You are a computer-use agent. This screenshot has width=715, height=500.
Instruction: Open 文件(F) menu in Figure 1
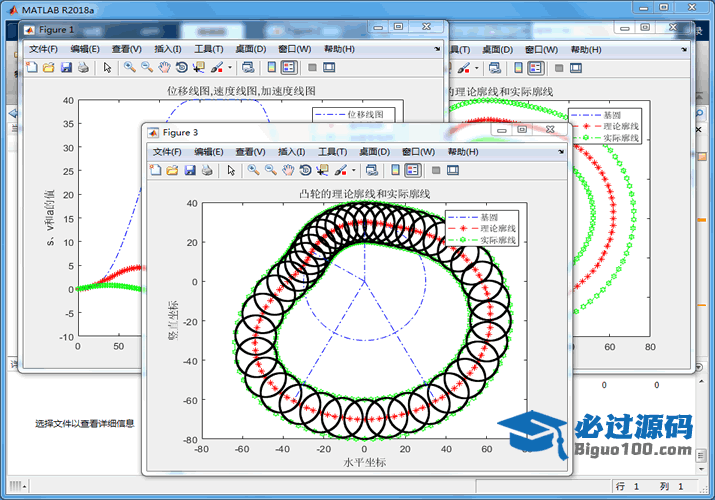coord(43,49)
